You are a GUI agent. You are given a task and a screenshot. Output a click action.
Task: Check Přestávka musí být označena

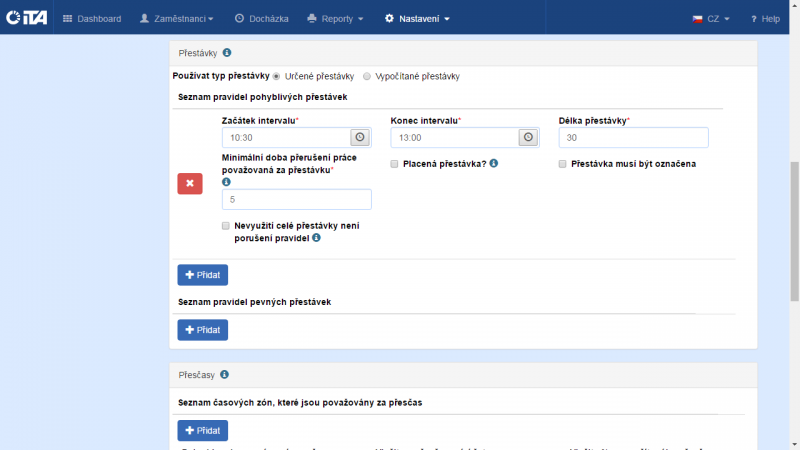pyautogui.click(x=563, y=163)
